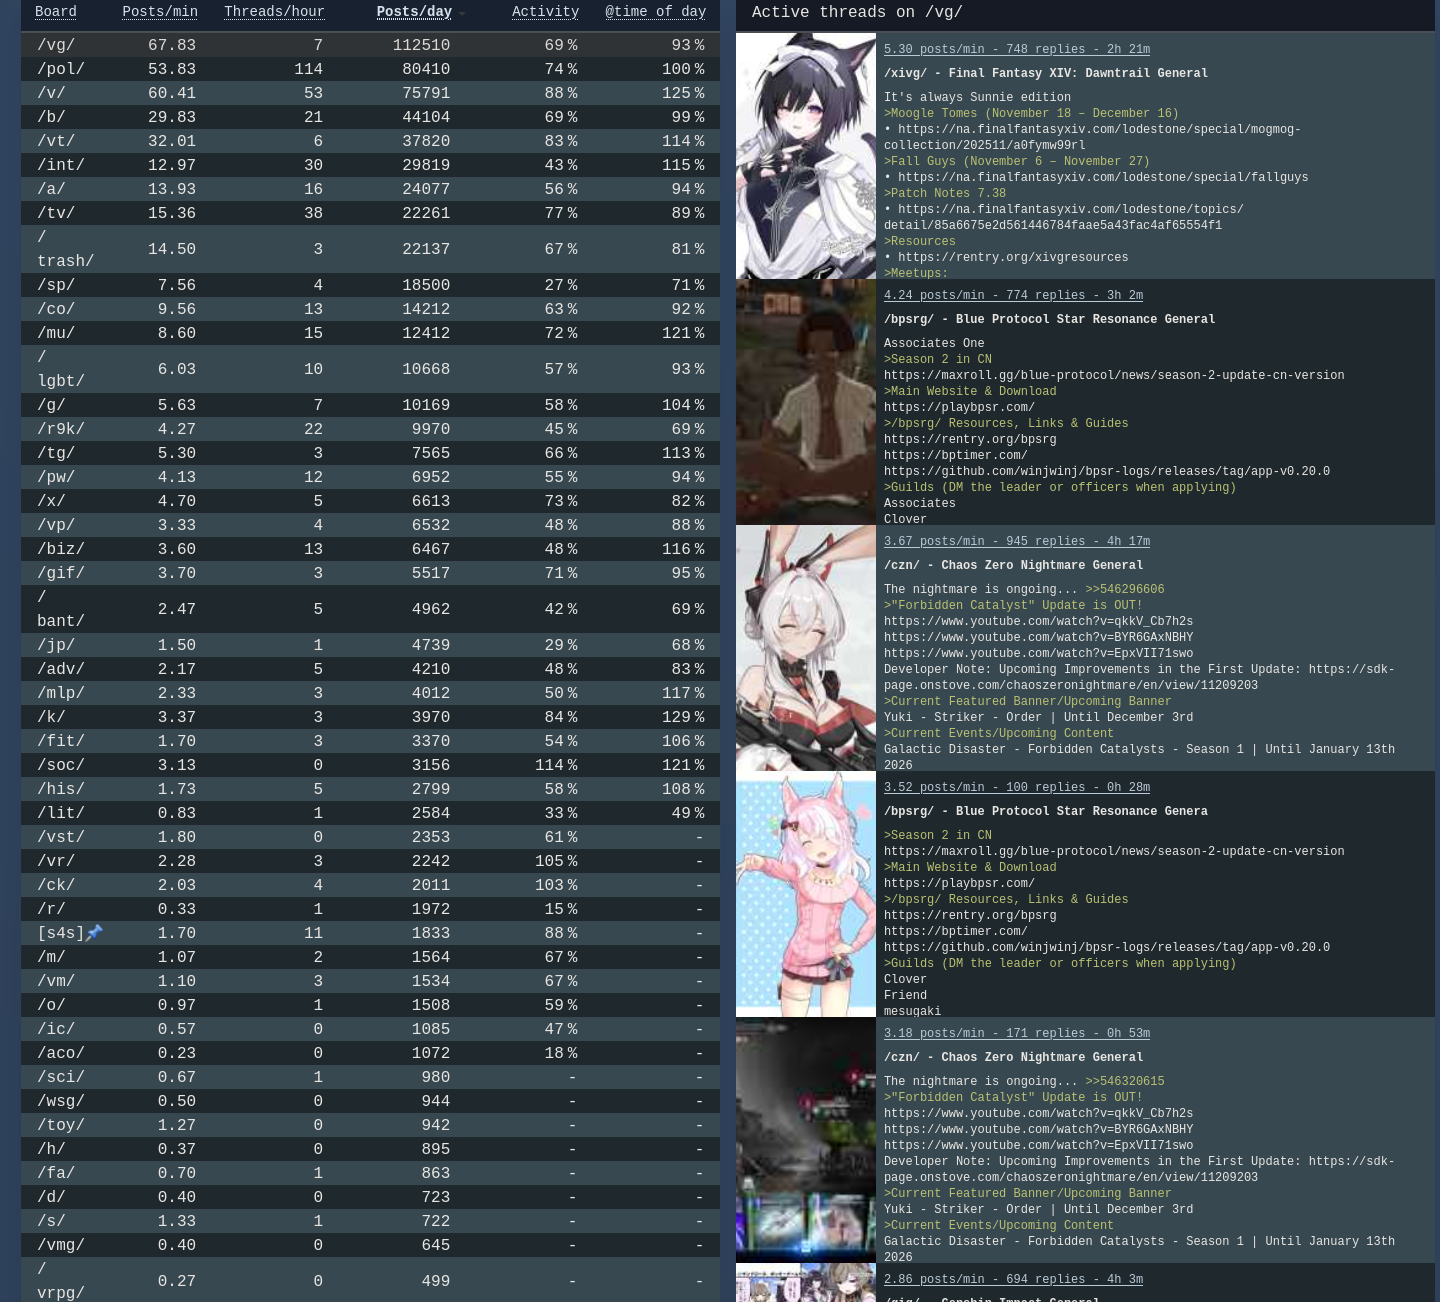Open the 3.67 posts/min - 945 replies link
Image resolution: width=1440 pixels, height=1302 pixels.
pyautogui.click(x=1017, y=541)
